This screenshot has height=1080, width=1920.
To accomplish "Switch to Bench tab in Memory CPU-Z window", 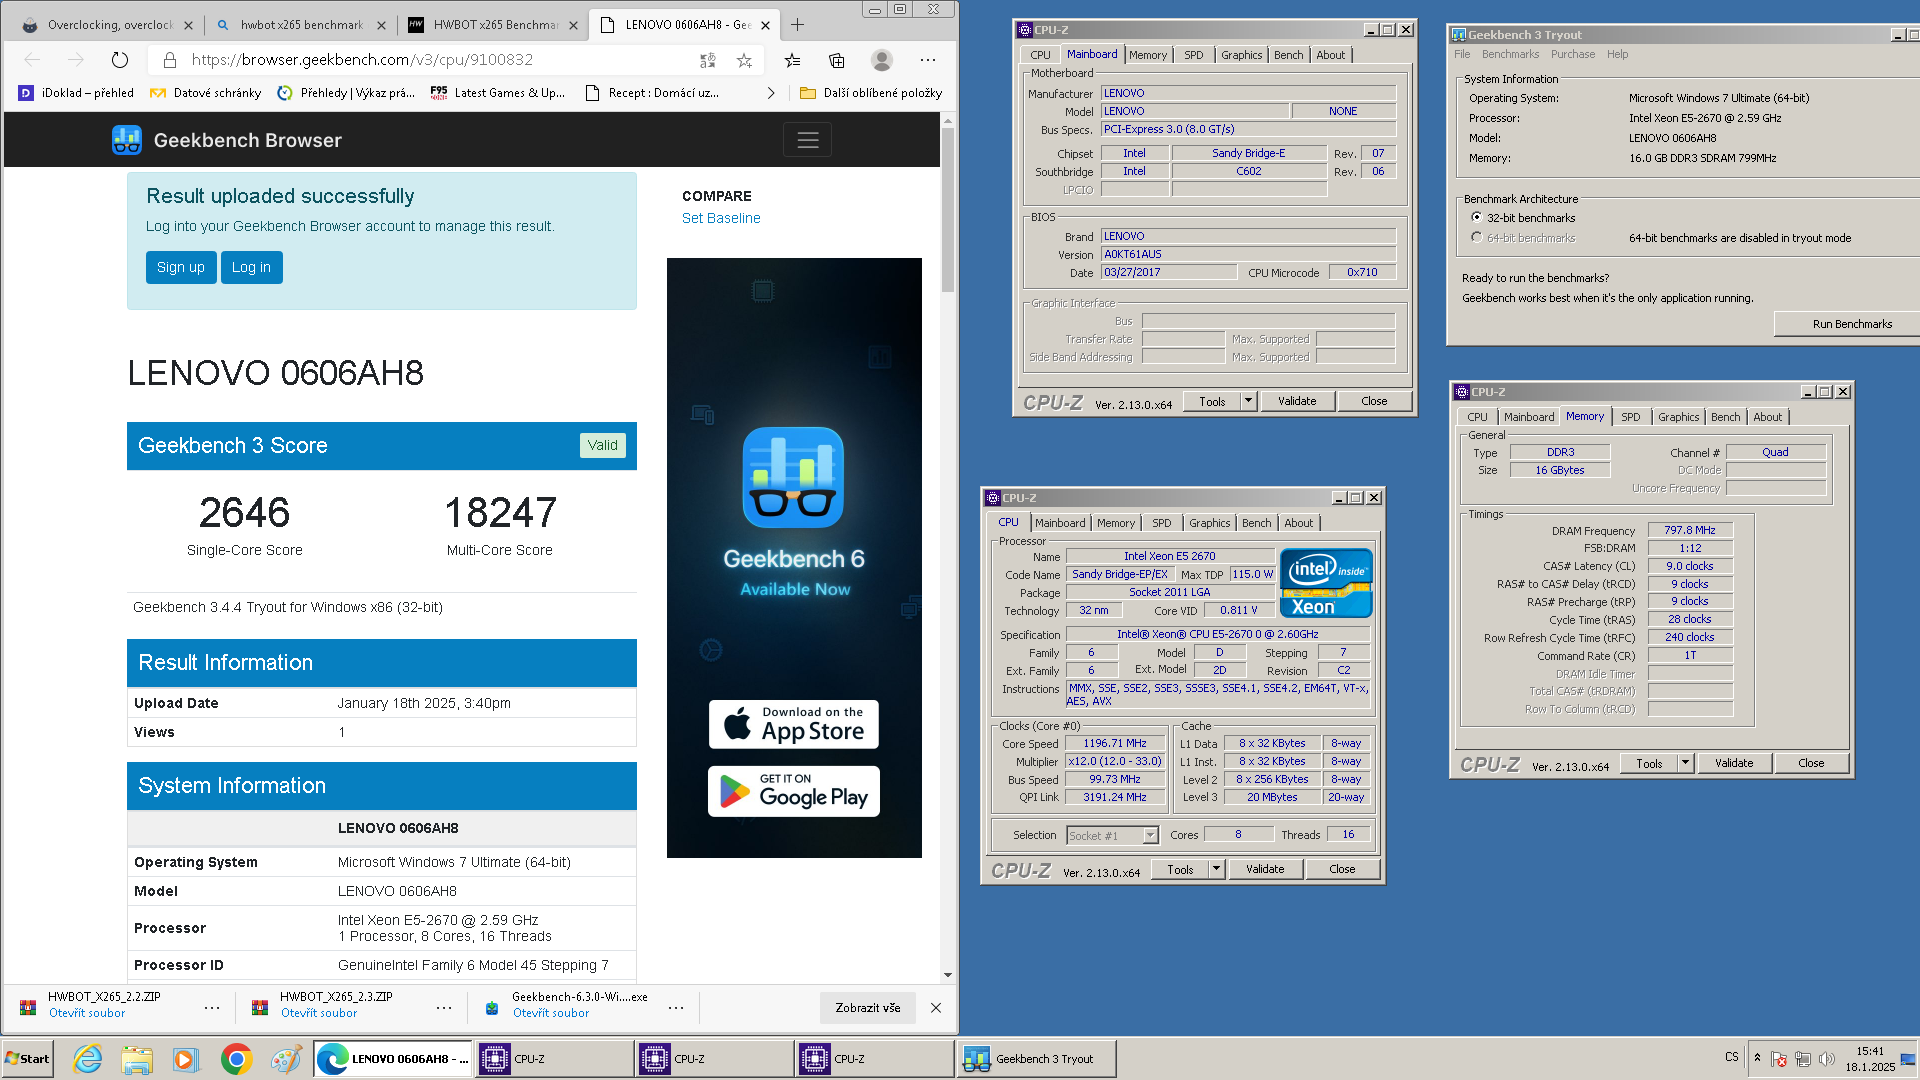I will 1725,417.
